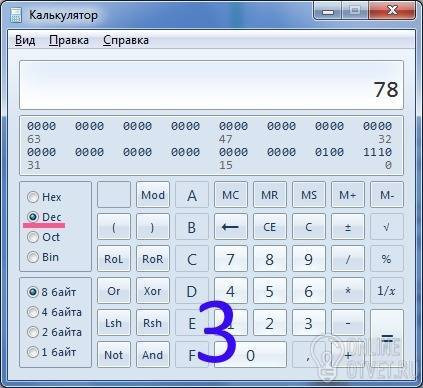
Task: Toggle the 0100 bit group in display
Action: 329,152
